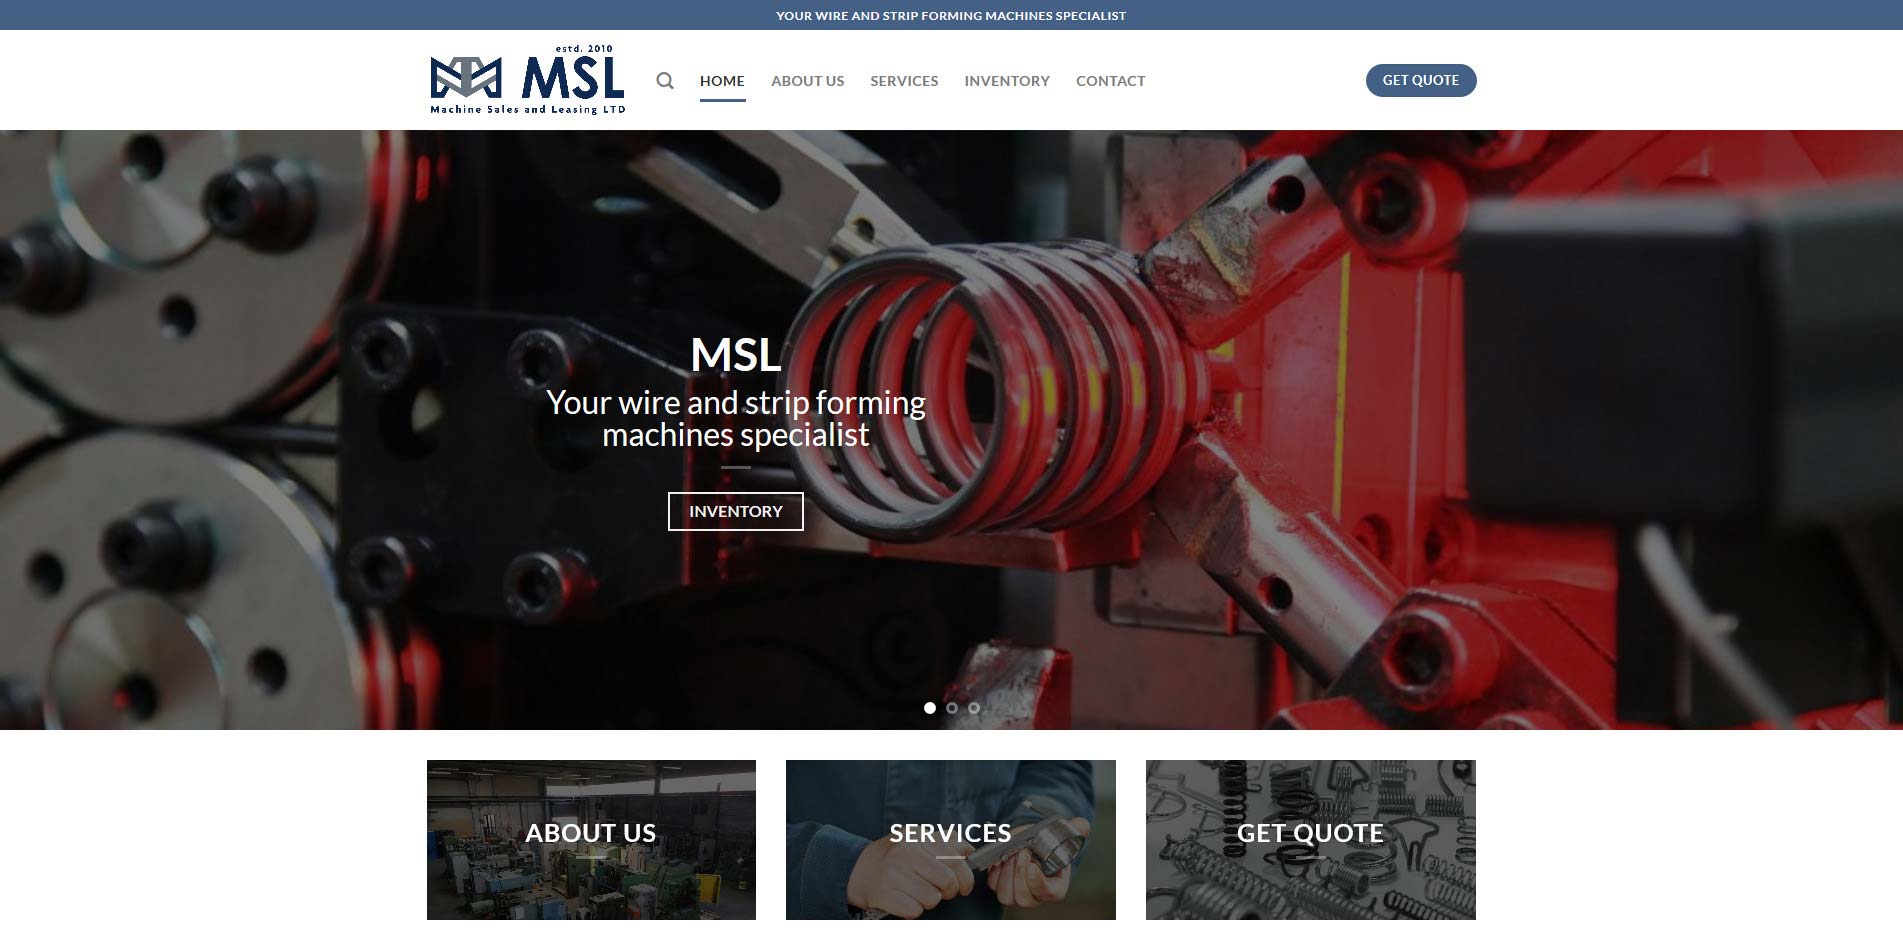Screen dimensions: 1903x944
Task: Click the MSL hero heading
Action: pos(736,354)
